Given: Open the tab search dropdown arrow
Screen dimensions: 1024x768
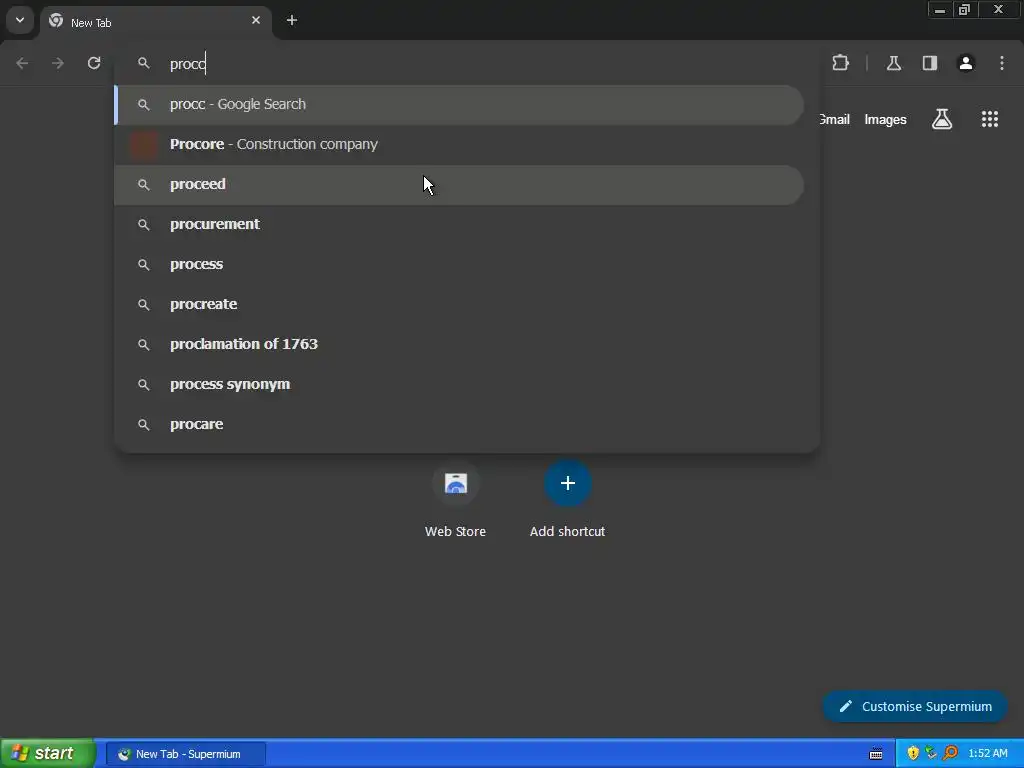Looking at the screenshot, I should (x=20, y=20).
